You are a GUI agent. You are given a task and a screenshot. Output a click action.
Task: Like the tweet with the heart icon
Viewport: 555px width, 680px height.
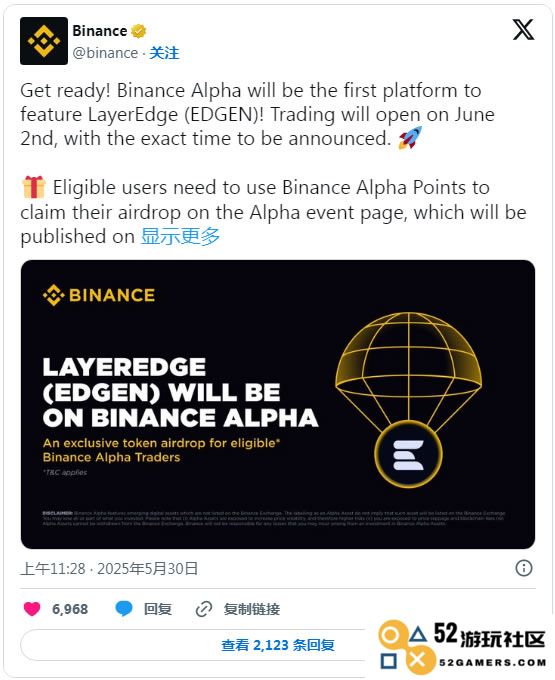click(x=32, y=609)
